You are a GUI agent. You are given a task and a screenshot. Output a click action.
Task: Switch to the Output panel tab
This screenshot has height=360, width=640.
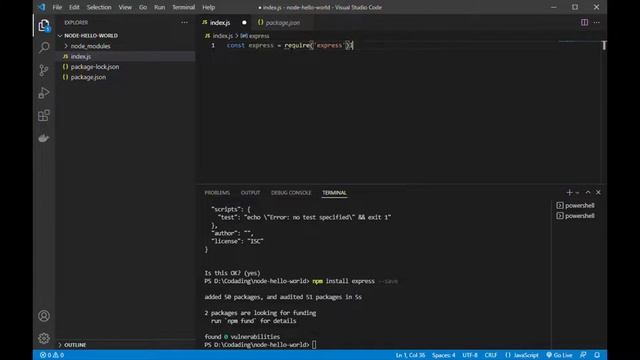coord(250,193)
